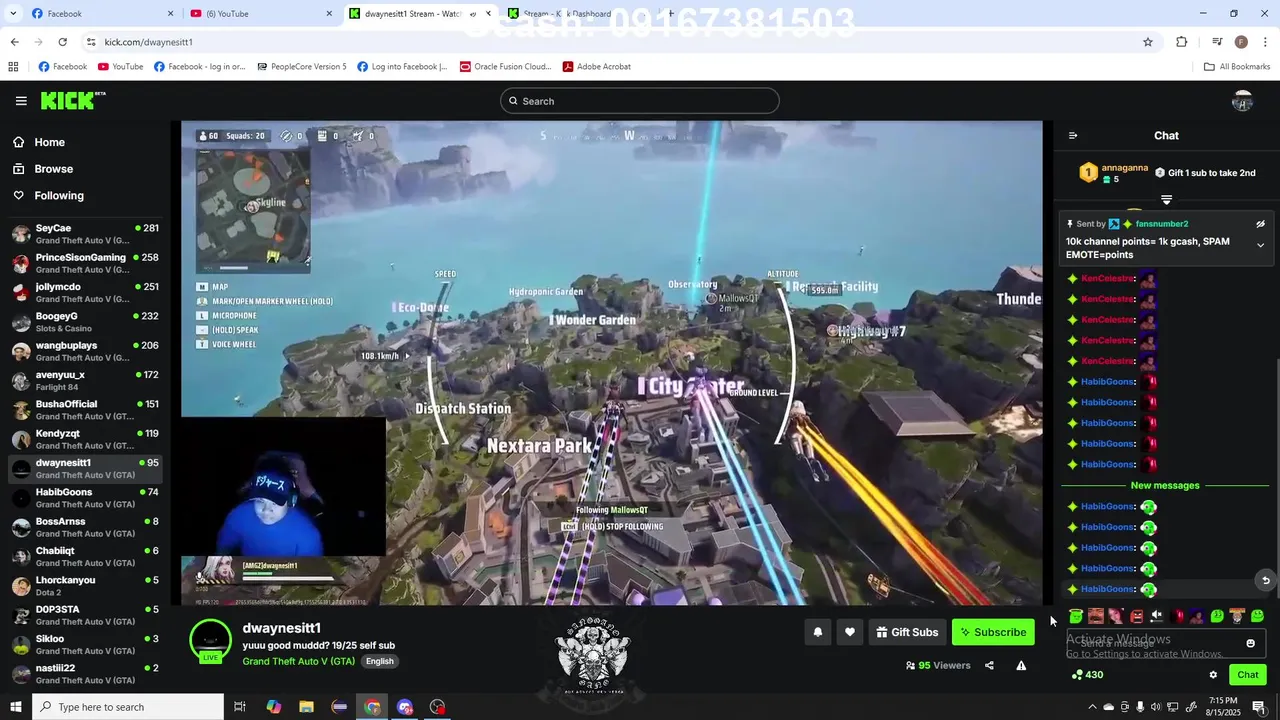Screen dimensions: 1280x720
Task: Hide the pinned message with eye-slash icon
Action: 1260,224
